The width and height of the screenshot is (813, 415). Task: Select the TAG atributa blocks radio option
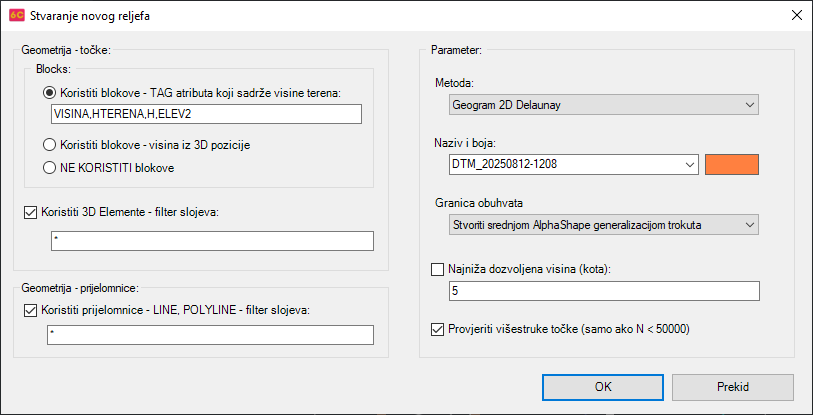click(48, 93)
